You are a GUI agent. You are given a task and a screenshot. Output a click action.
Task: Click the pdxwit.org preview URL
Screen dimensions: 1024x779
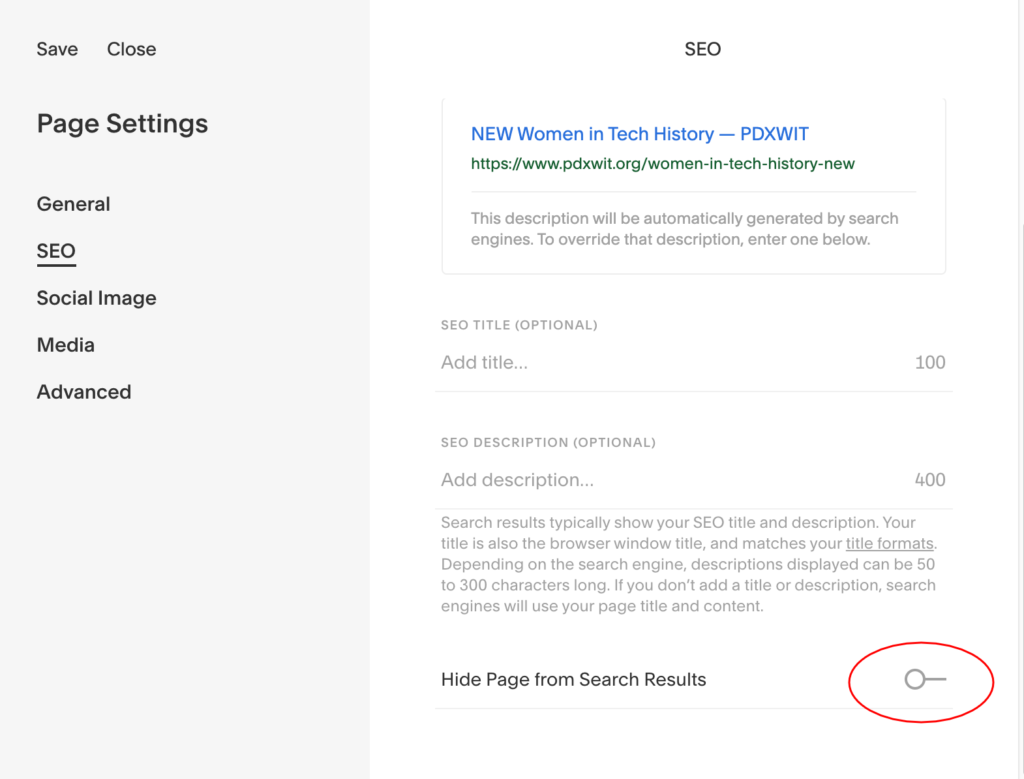(x=662, y=163)
